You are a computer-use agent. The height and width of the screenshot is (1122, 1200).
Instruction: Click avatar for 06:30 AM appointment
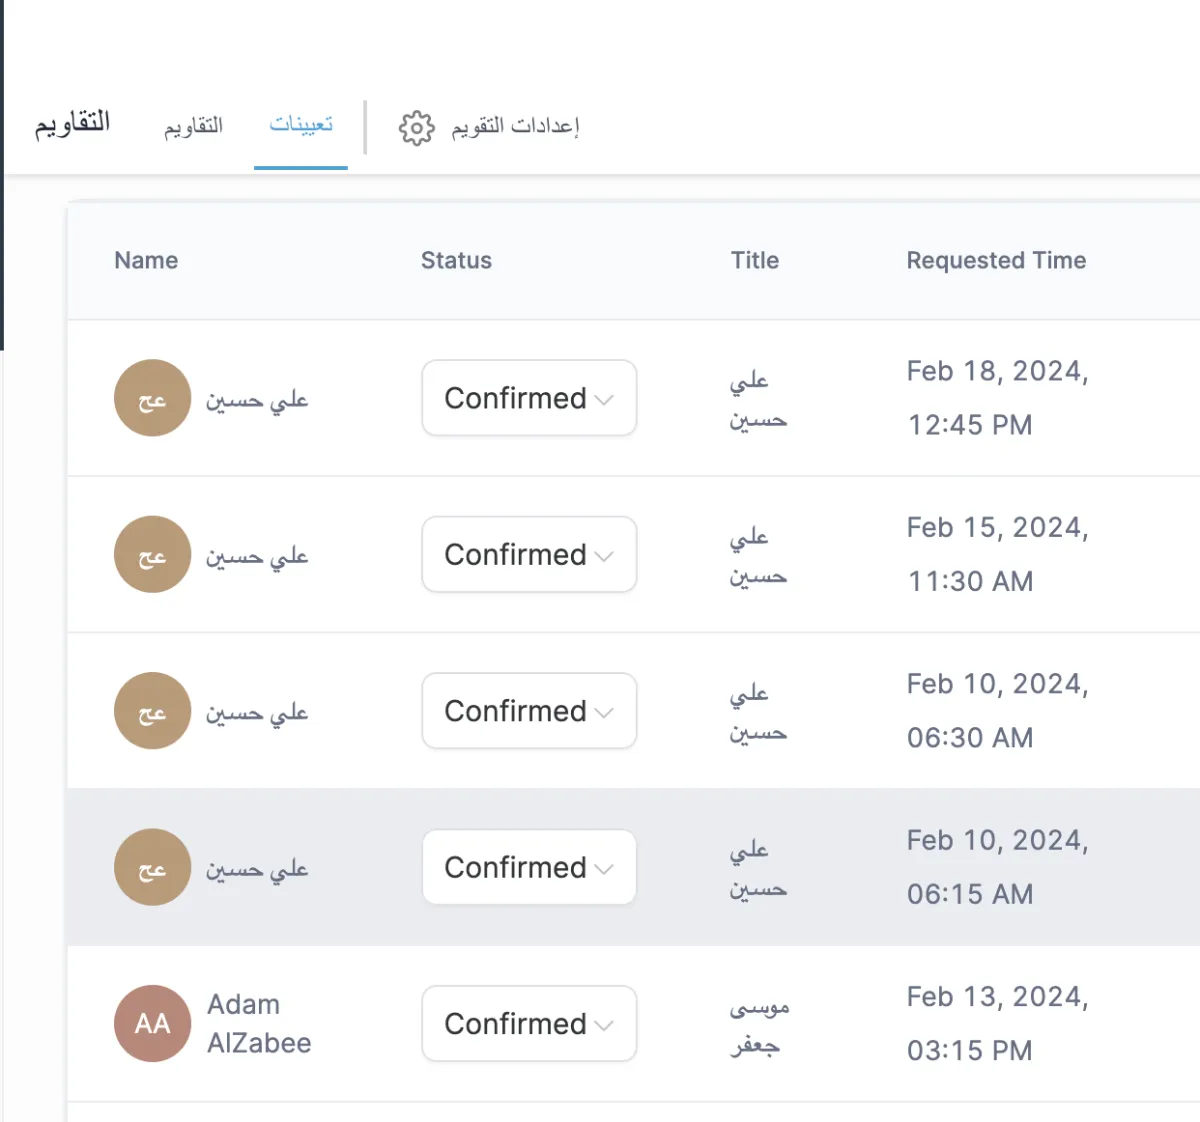[x=152, y=711]
